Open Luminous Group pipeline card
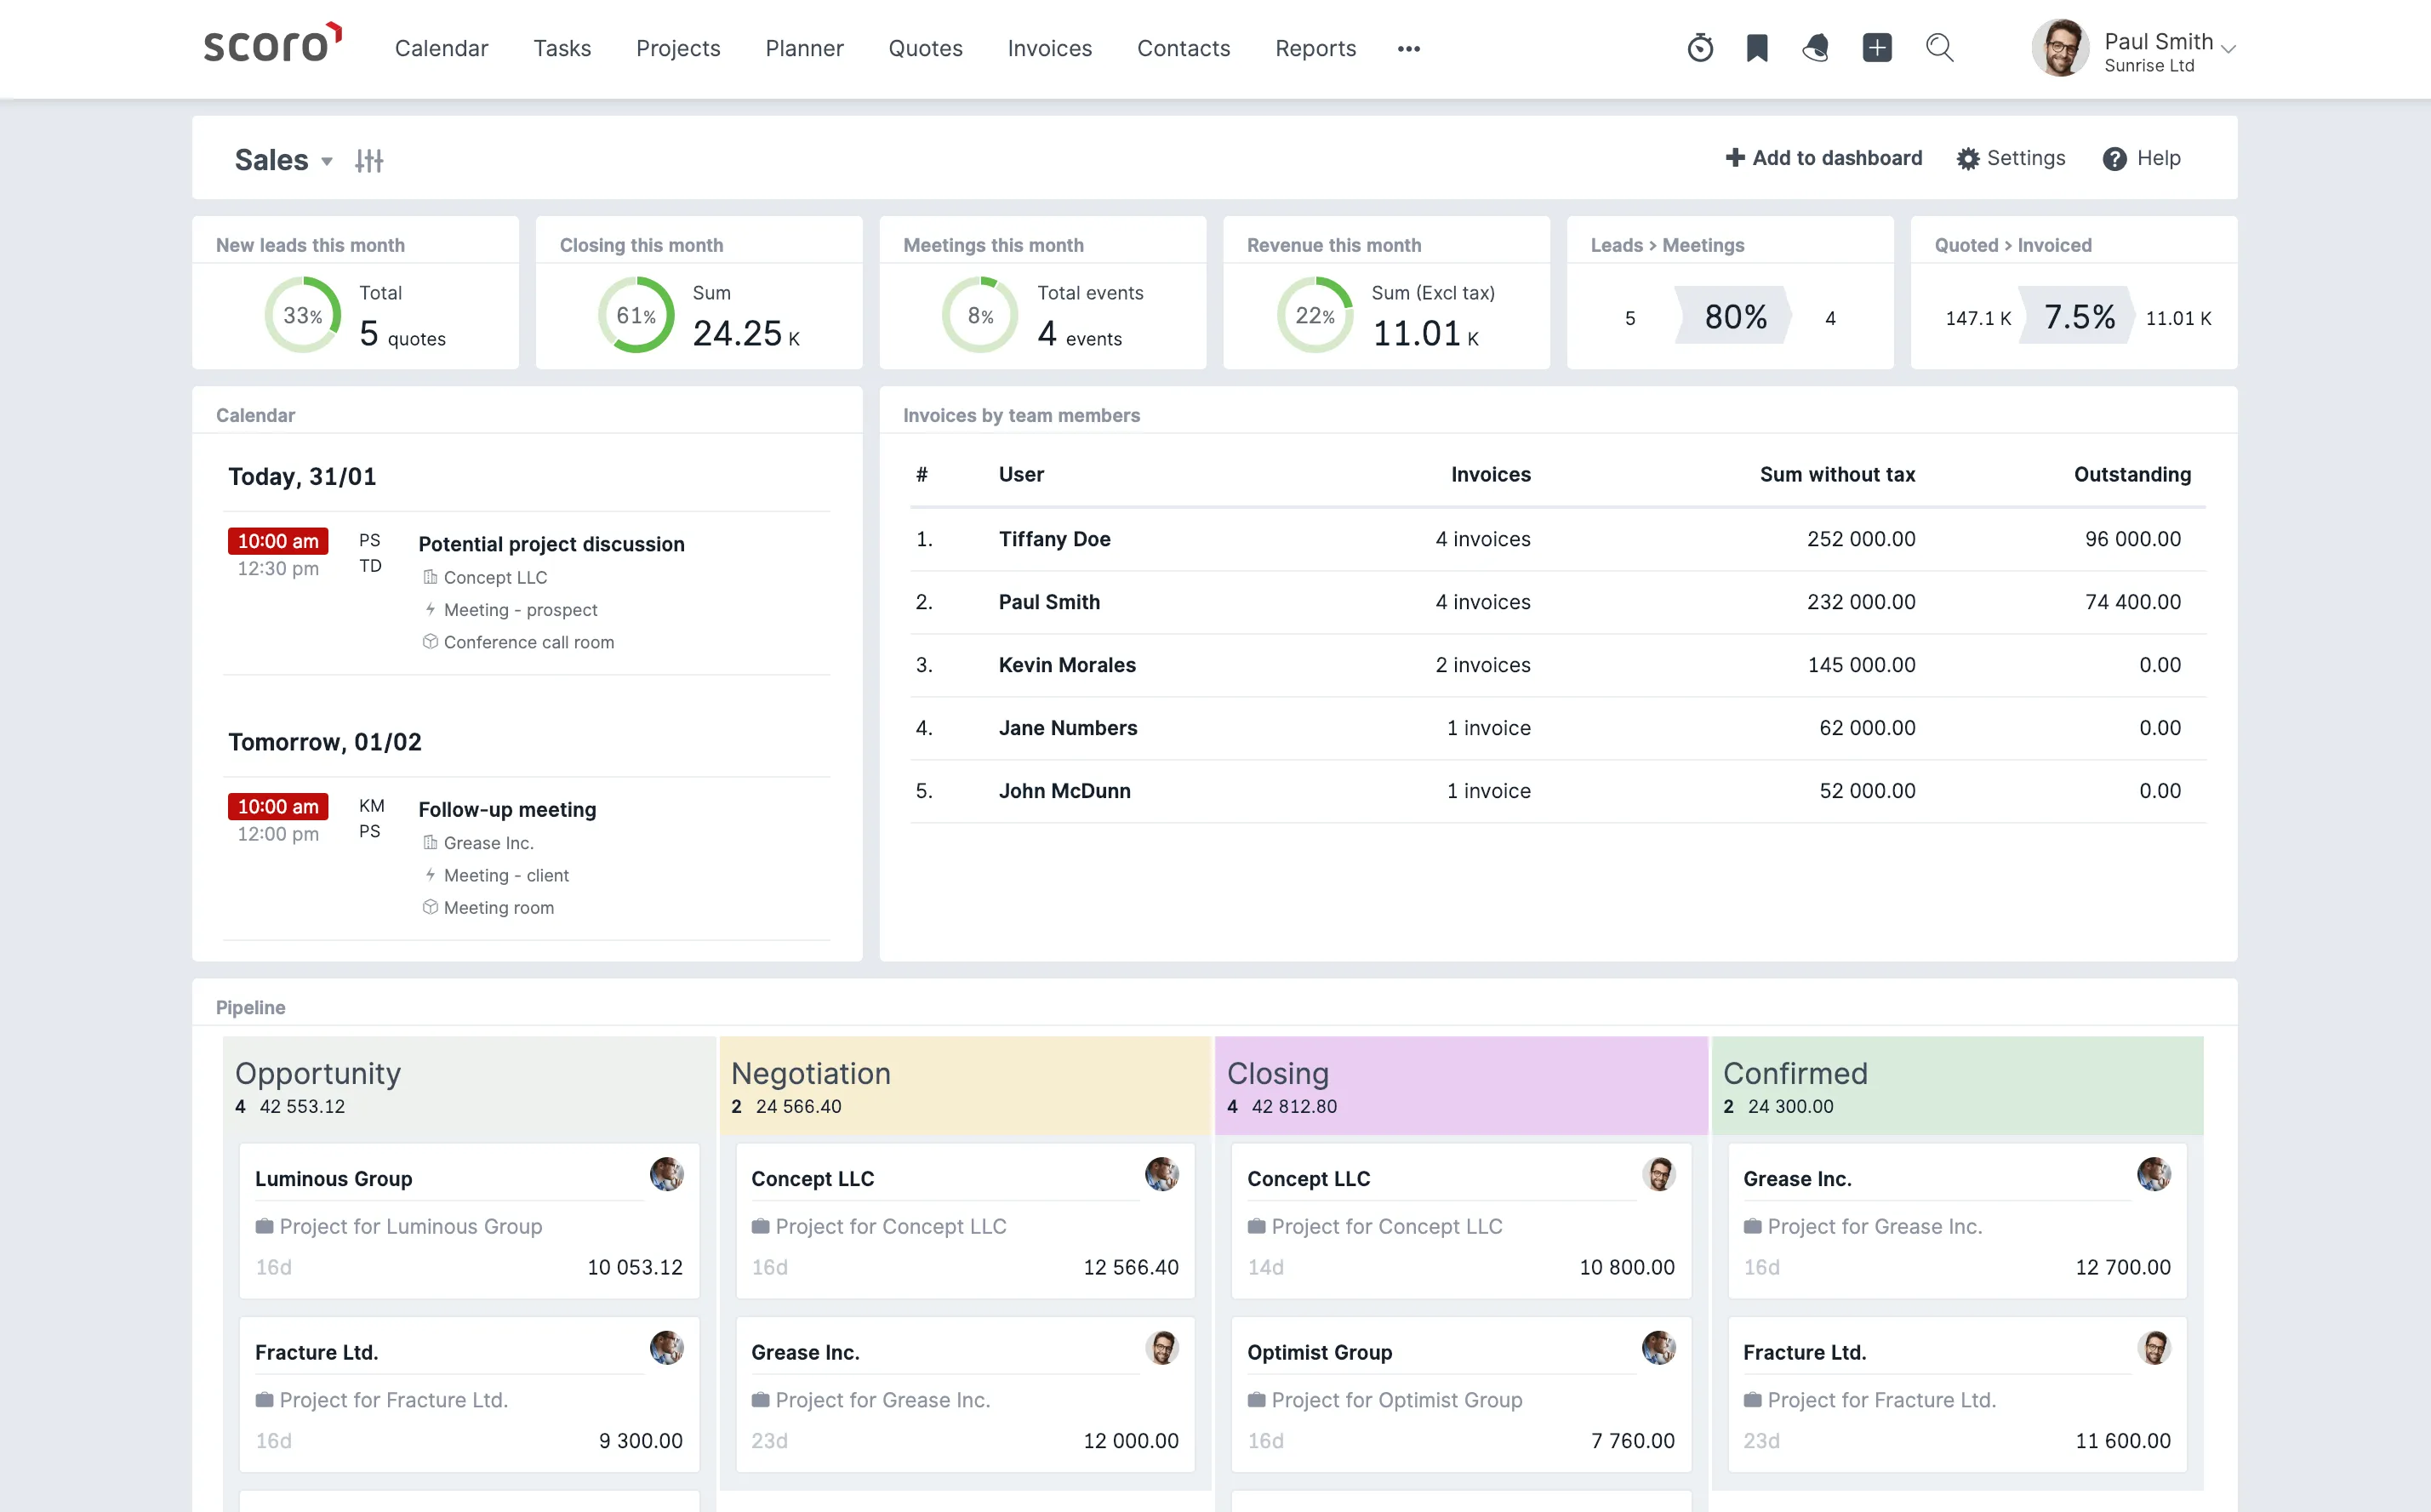Image resolution: width=2431 pixels, height=1512 pixels. (469, 1220)
